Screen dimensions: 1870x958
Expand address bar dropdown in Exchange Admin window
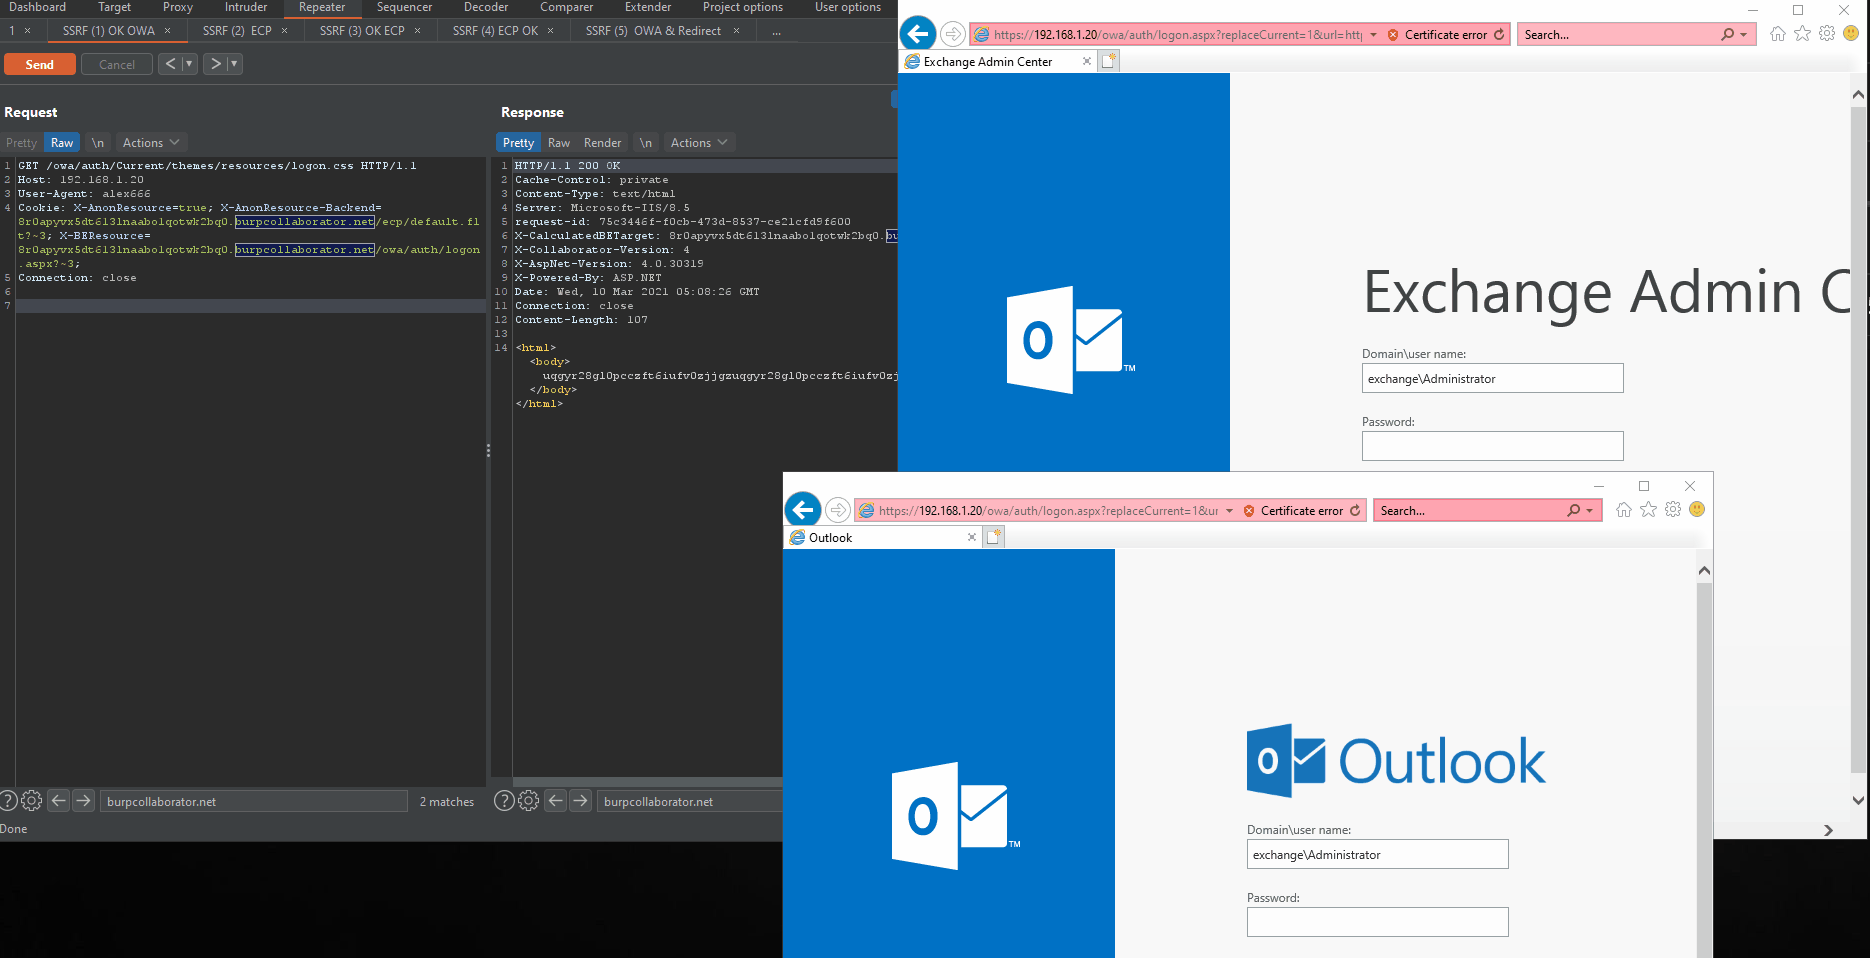tap(1373, 35)
